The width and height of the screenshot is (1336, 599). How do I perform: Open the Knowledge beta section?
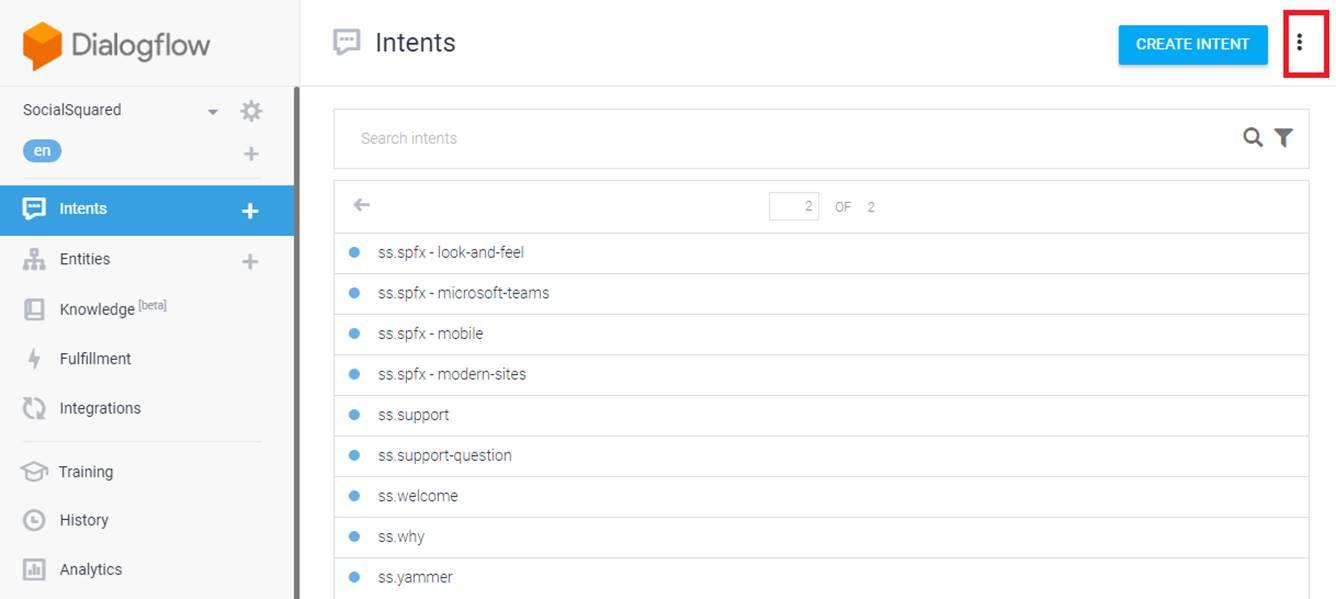tap(97, 309)
